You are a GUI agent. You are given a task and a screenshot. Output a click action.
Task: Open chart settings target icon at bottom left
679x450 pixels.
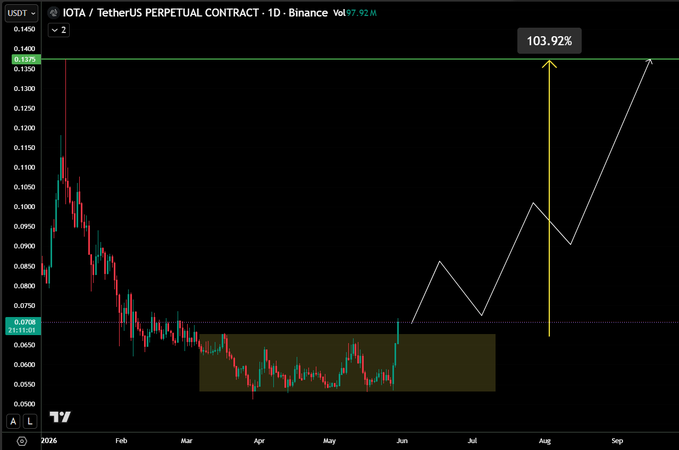coord(22,441)
